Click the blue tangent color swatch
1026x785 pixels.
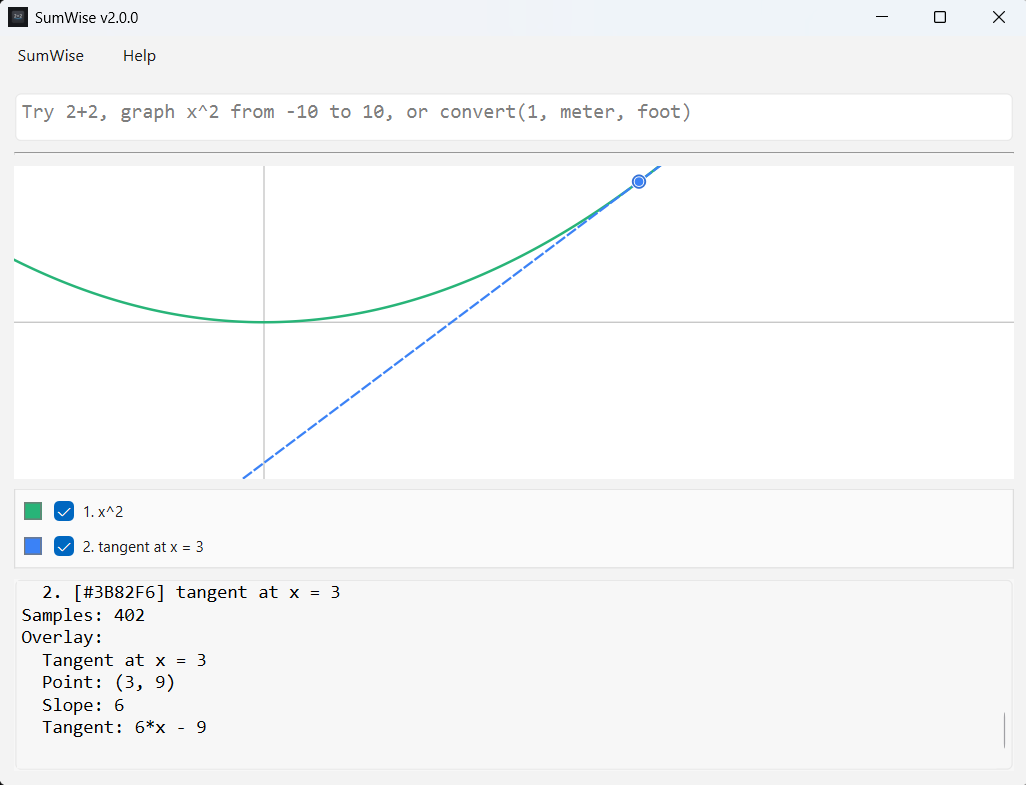(33, 546)
